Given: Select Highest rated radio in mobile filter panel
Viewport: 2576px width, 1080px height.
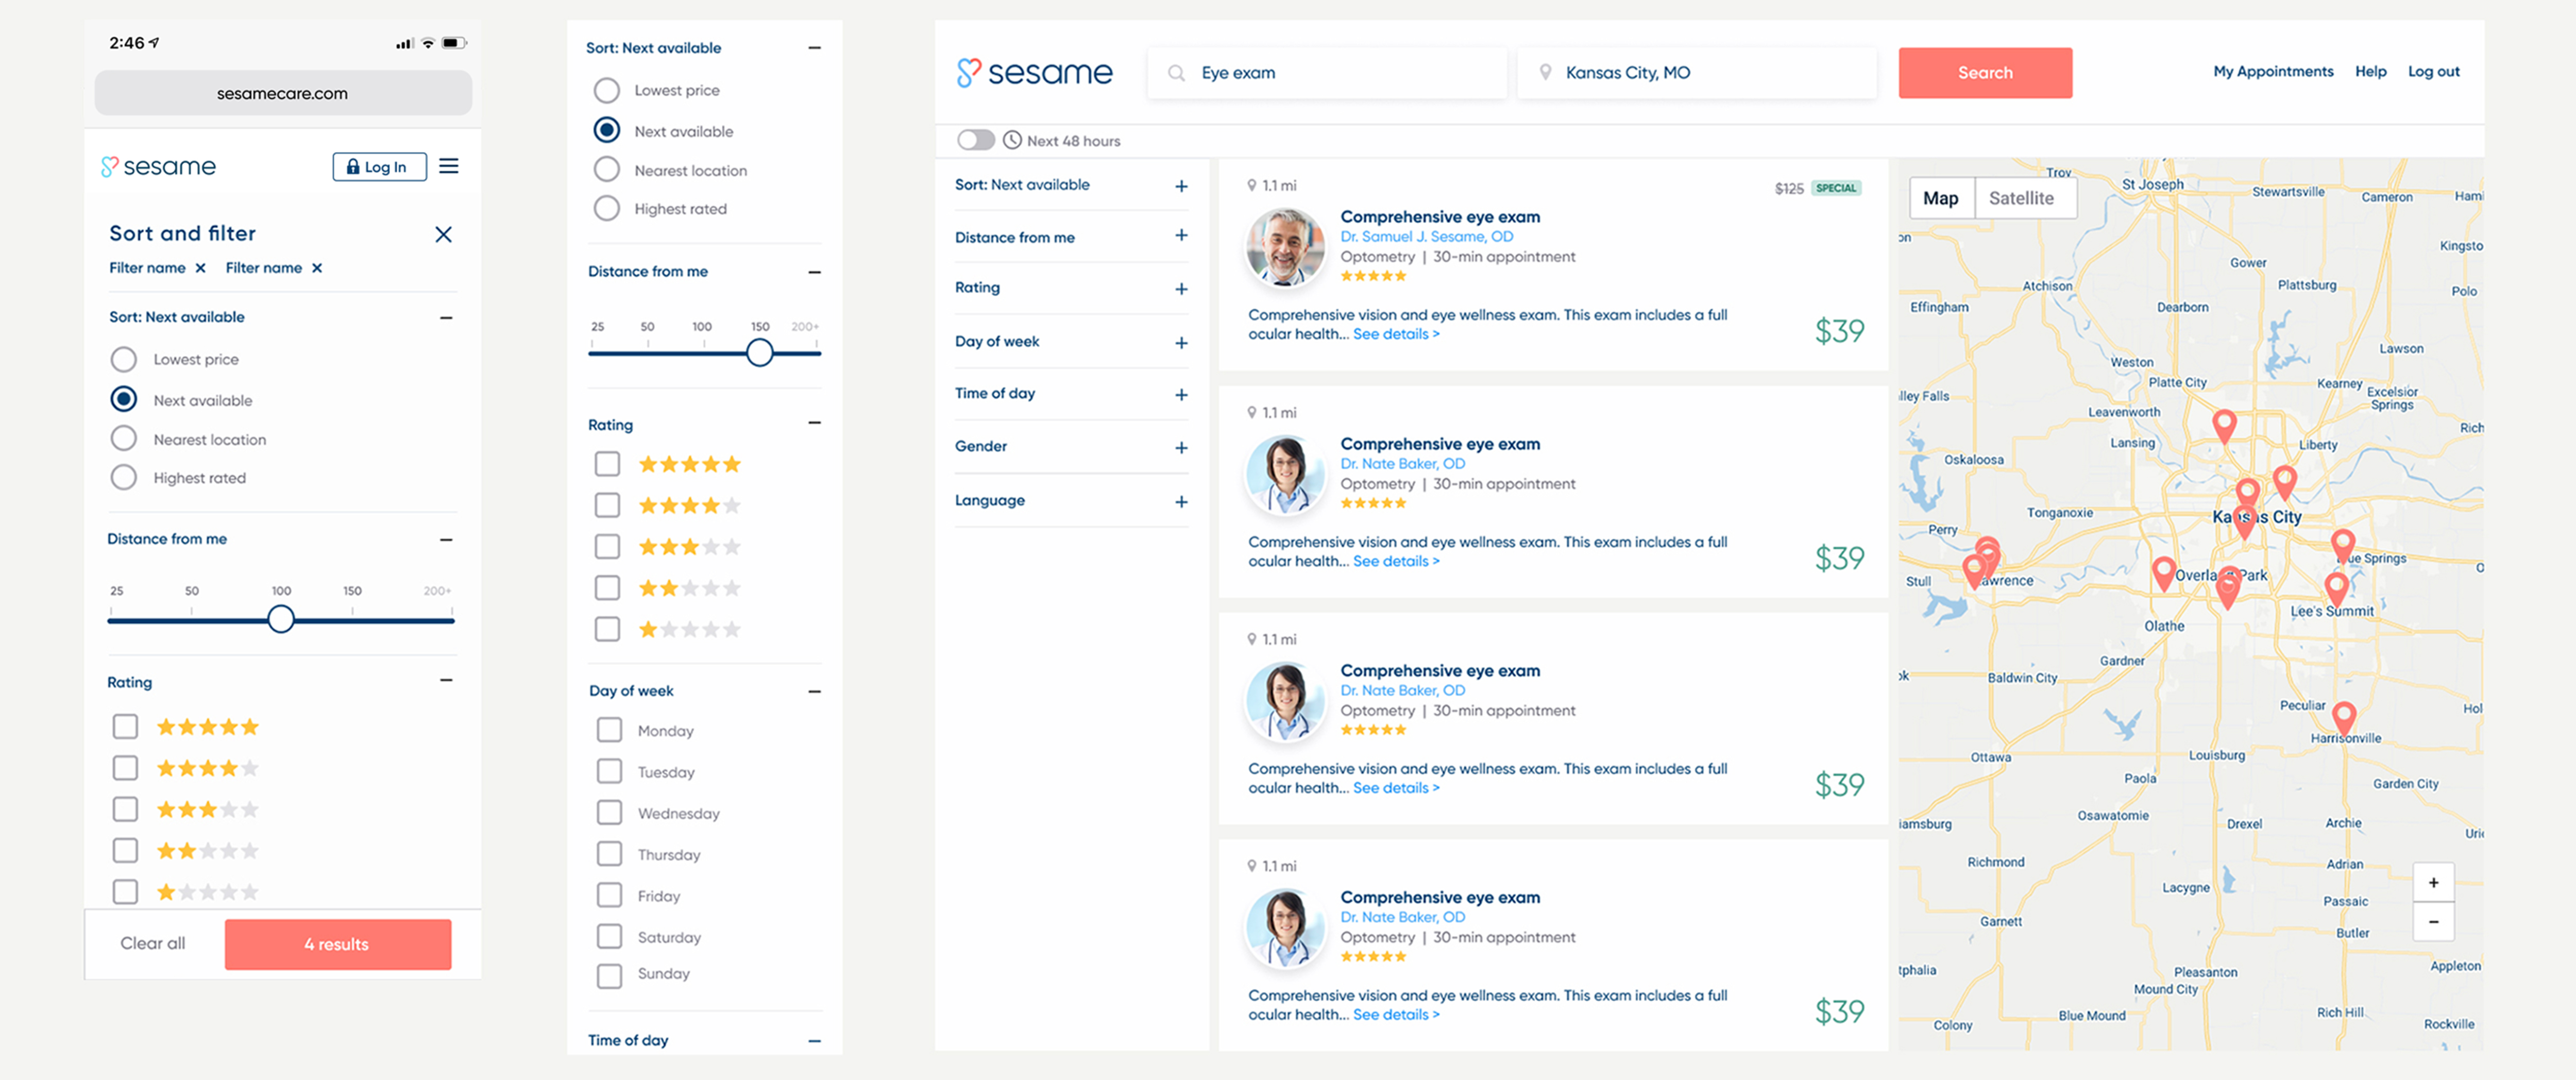Looking at the screenshot, I should coord(123,477).
